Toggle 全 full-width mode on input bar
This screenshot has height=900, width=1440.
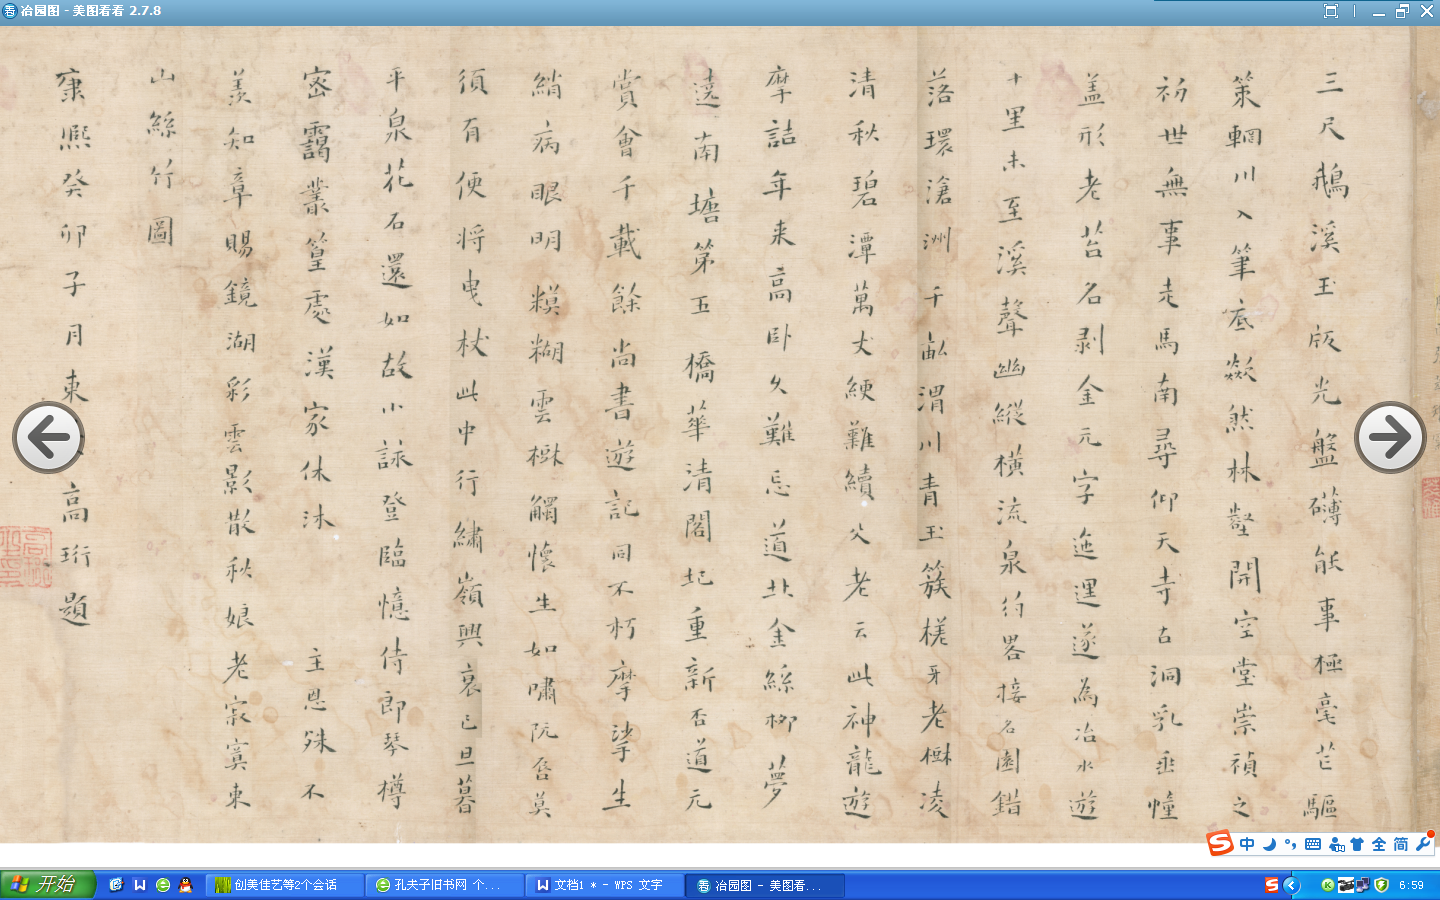point(1379,844)
